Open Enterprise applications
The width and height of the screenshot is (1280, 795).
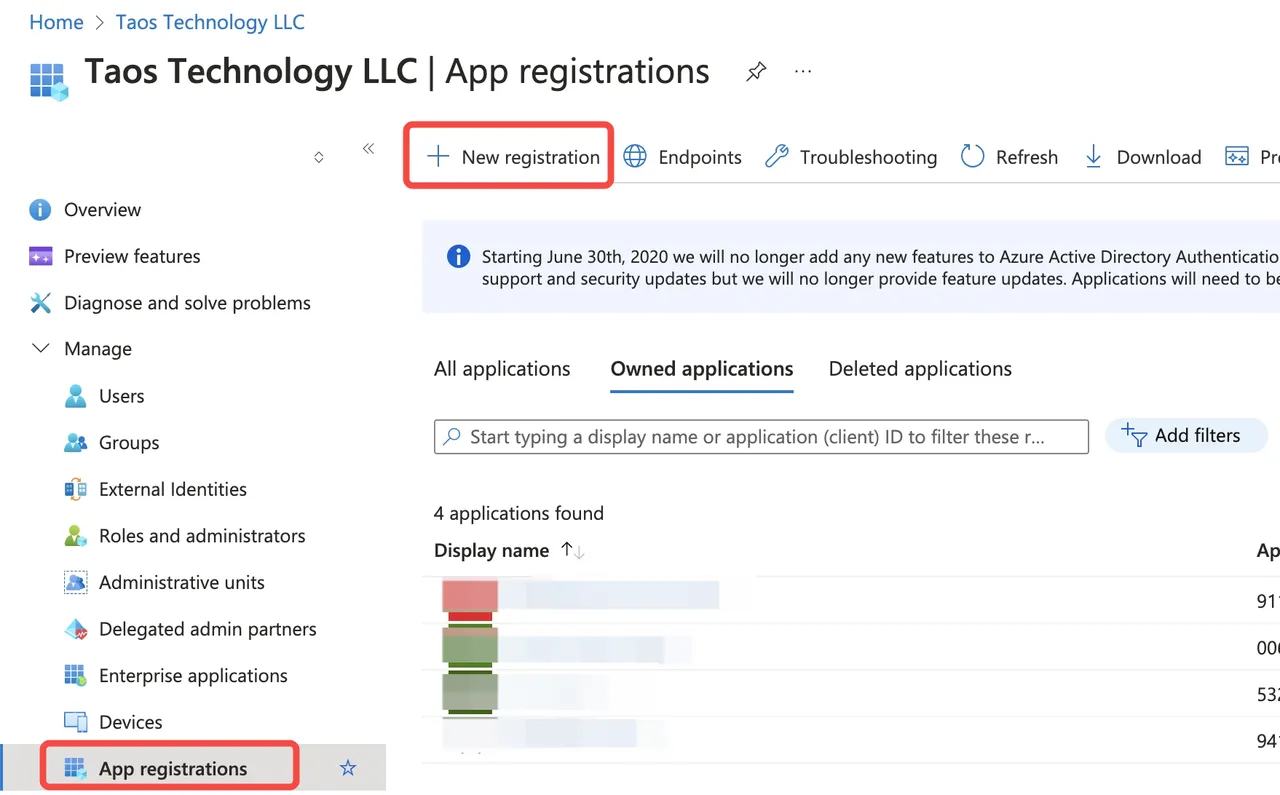(x=193, y=676)
